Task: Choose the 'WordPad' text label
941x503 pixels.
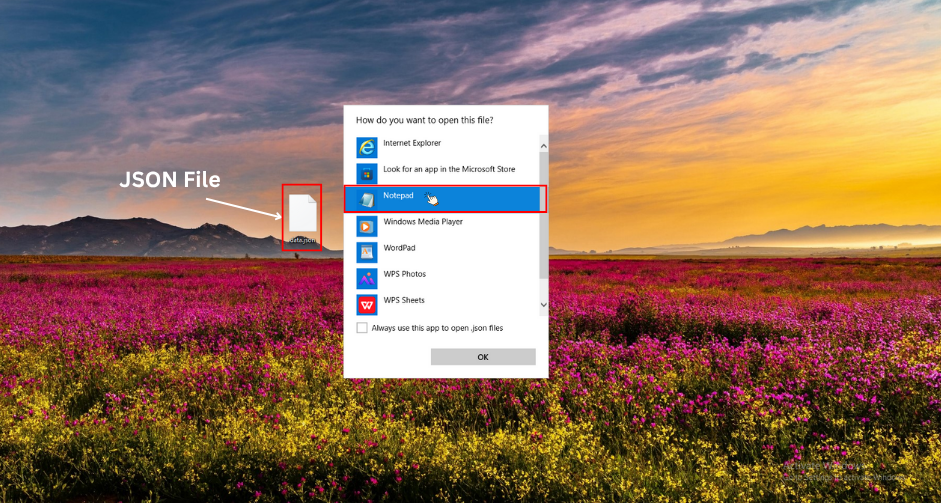Action: click(x=399, y=248)
